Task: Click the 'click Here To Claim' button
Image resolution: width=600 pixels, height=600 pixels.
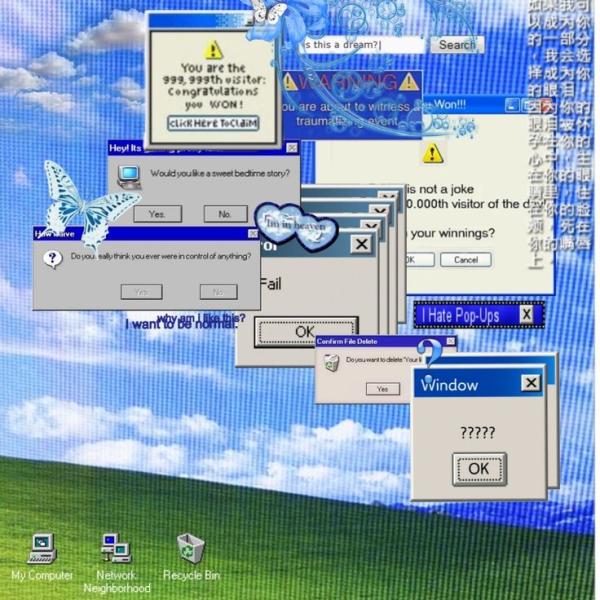Action: (213, 123)
